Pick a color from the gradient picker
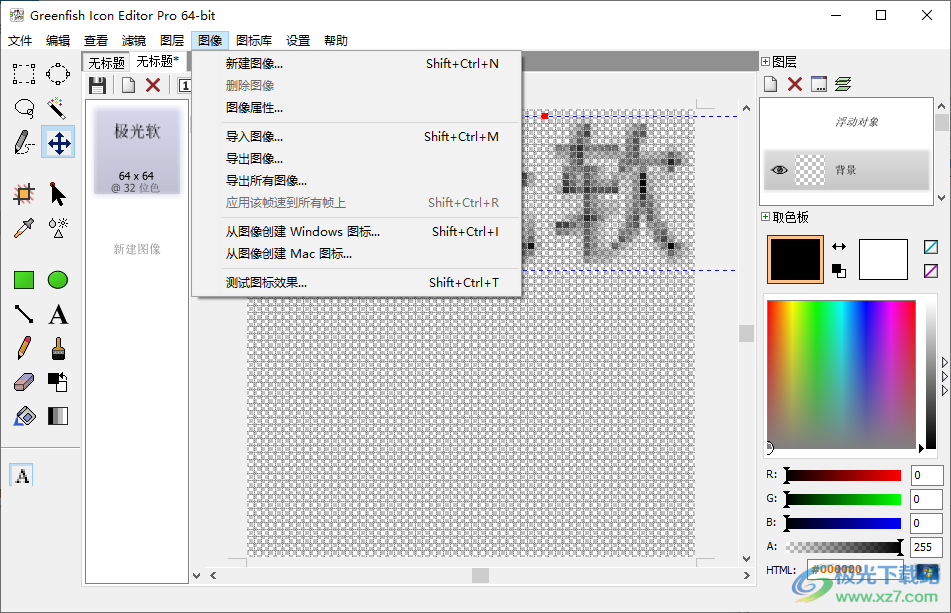This screenshot has height=613, width=951. 840,375
